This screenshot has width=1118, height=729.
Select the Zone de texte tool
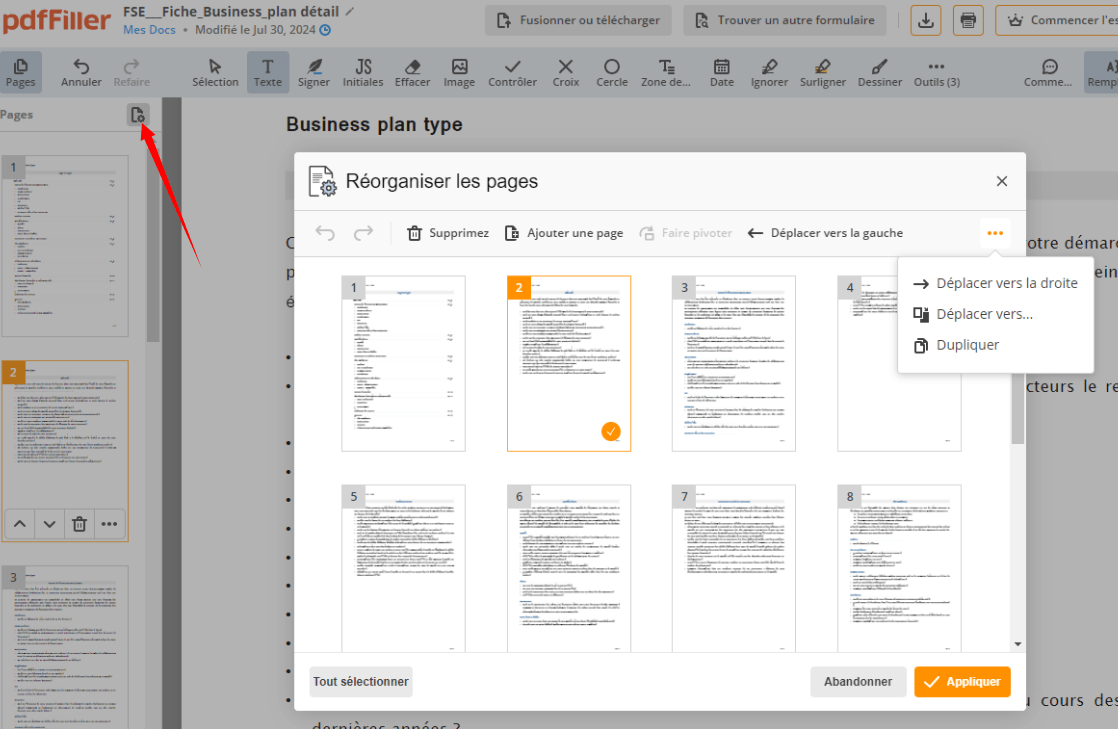coord(666,73)
